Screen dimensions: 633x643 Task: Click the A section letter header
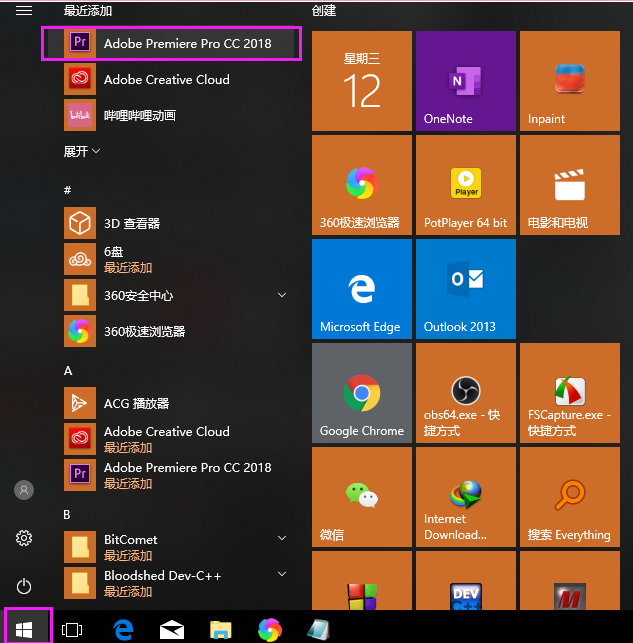click(68, 371)
